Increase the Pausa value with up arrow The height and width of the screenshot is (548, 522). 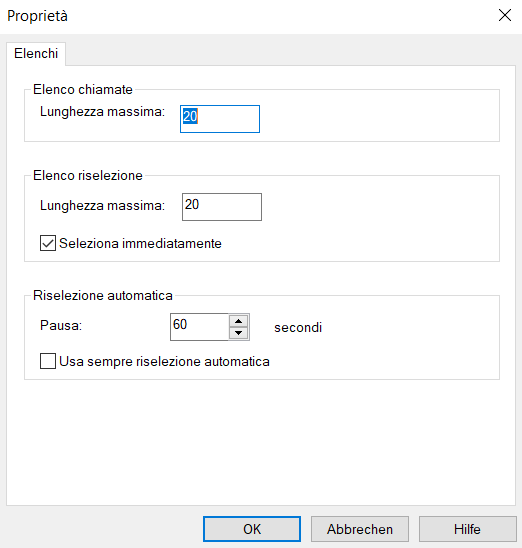tap(239, 321)
